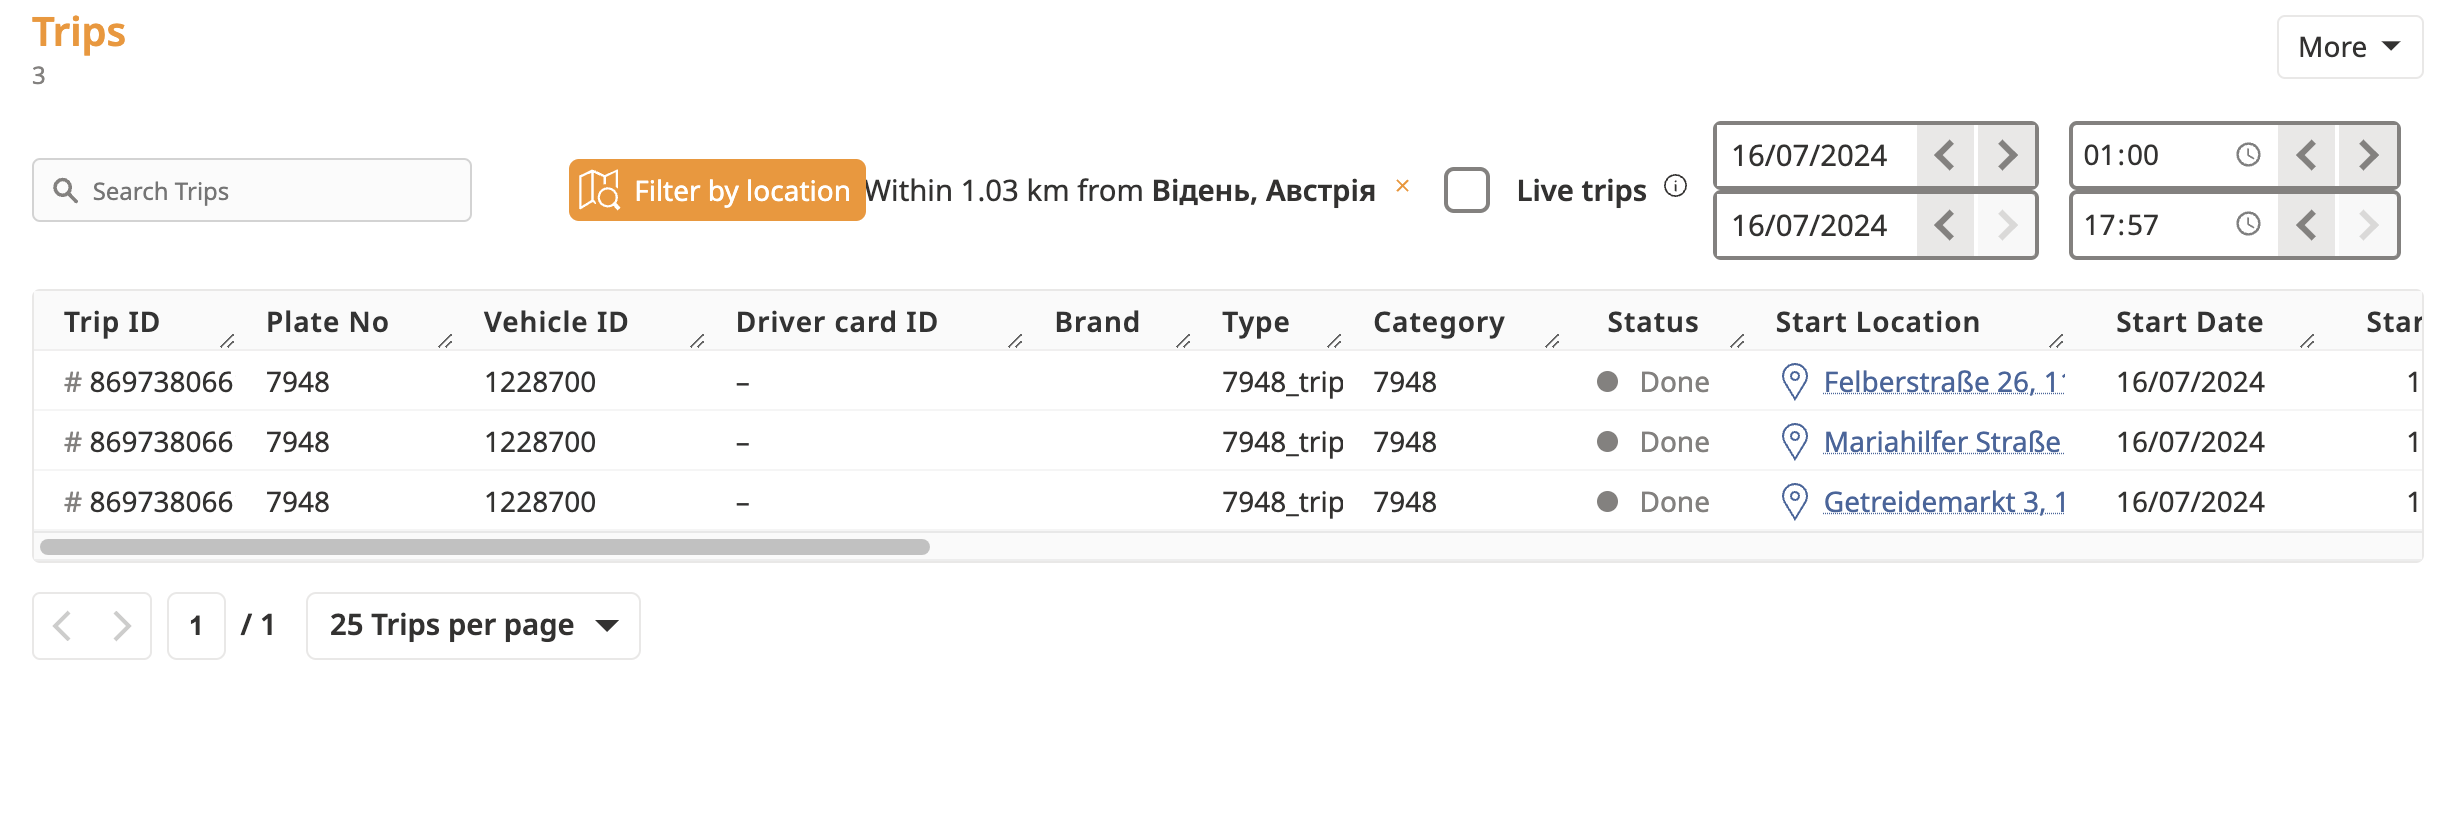Click the horizontal table scrollbar
The height and width of the screenshot is (824, 2450).
485,547
